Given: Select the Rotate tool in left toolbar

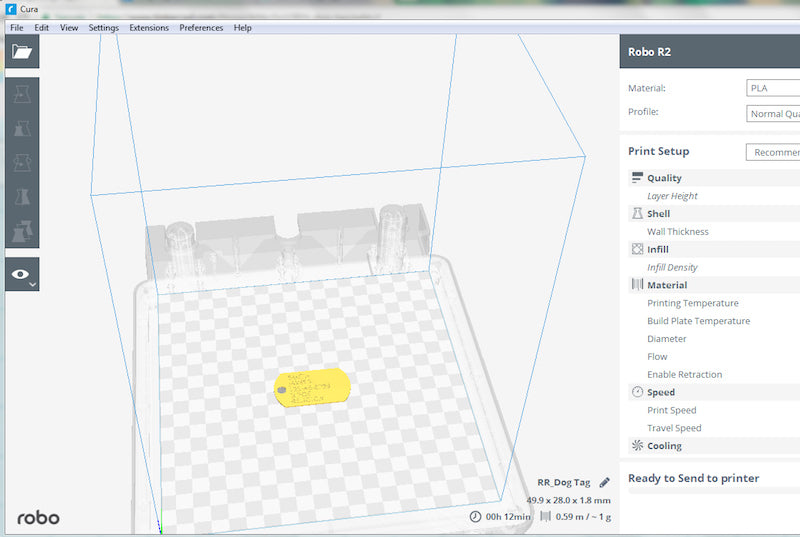Looking at the screenshot, I should pyautogui.click(x=23, y=163).
